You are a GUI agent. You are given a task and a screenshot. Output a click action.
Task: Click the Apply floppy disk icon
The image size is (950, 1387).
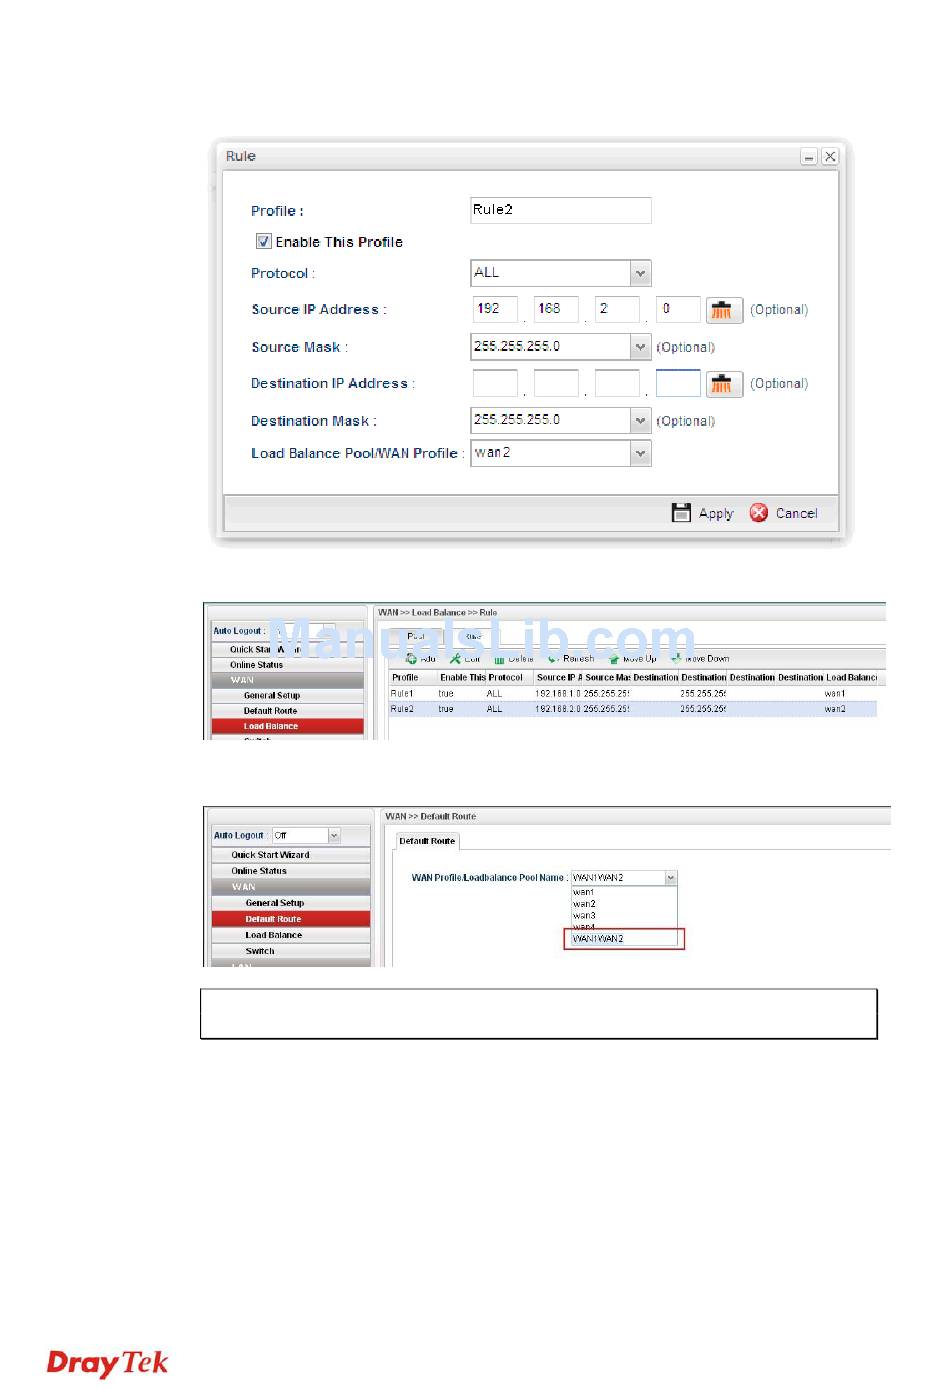681,513
